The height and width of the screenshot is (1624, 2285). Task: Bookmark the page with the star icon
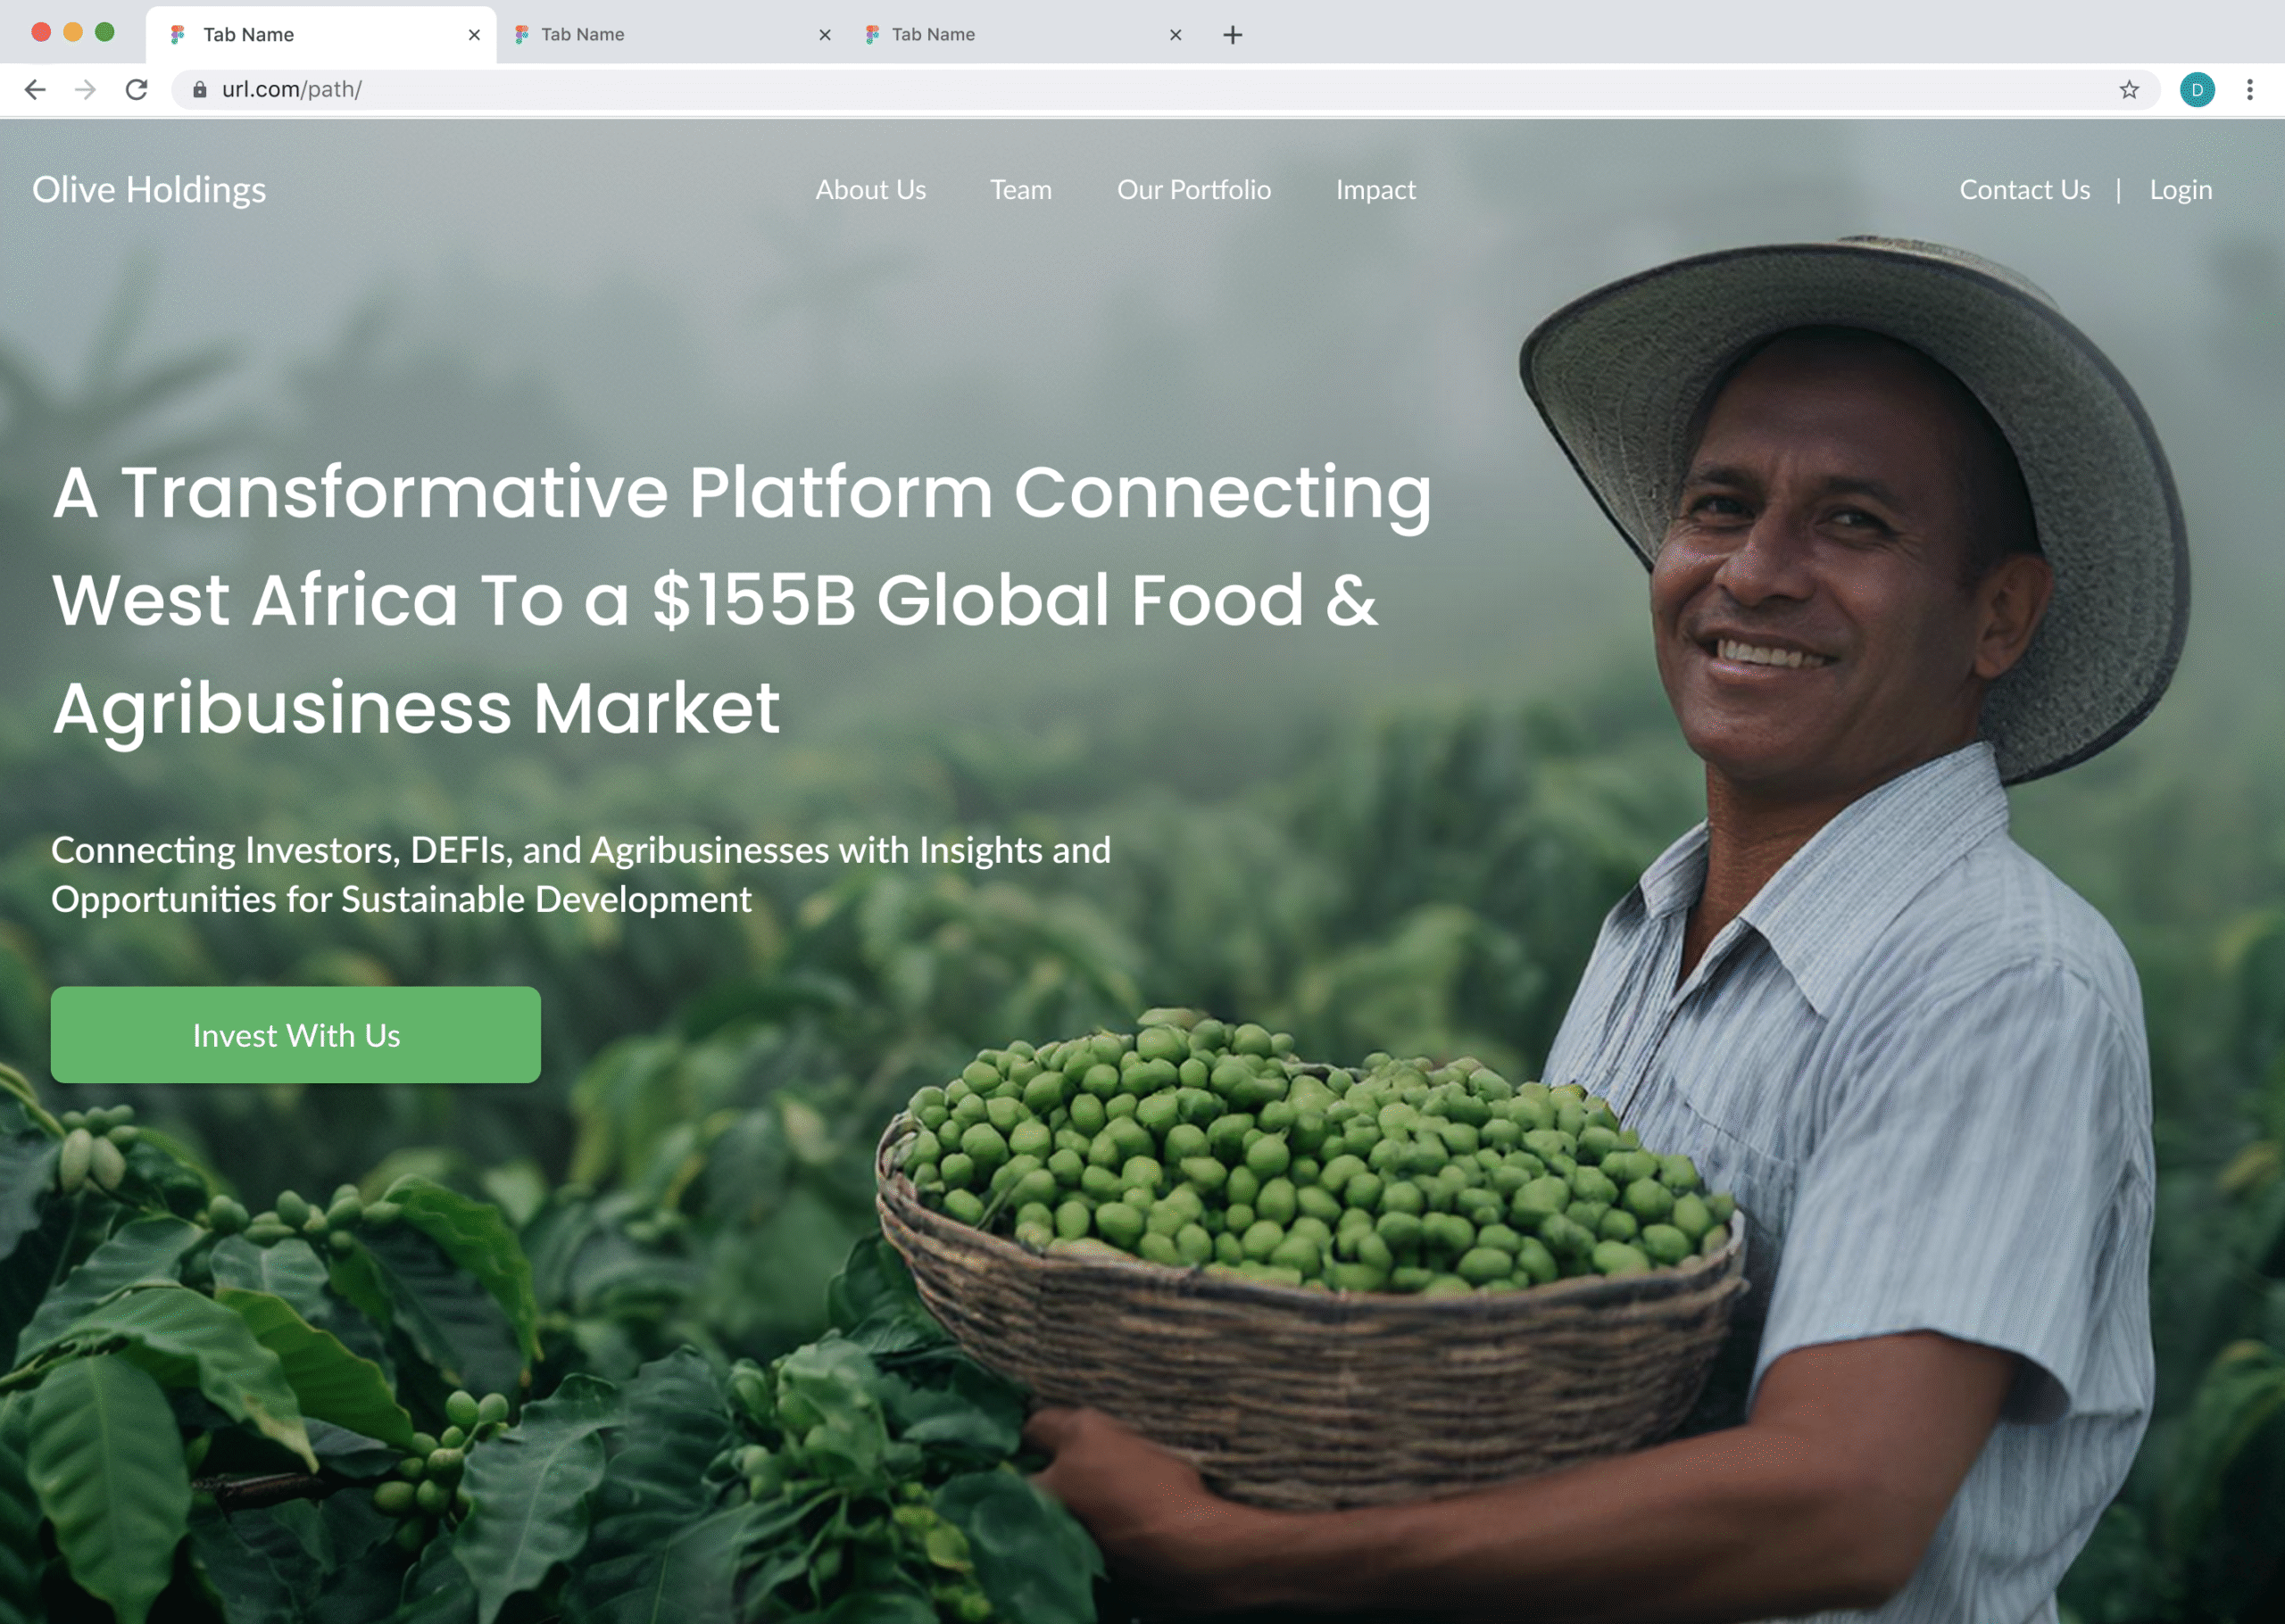[2129, 90]
